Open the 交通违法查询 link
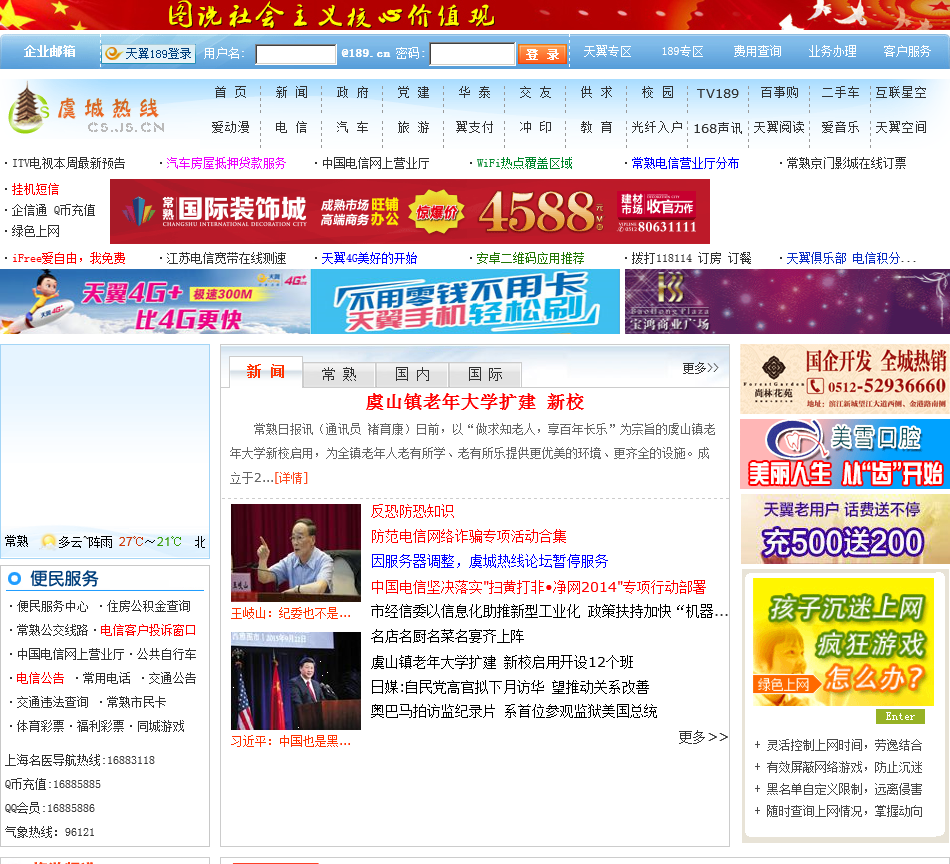The width and height of the screenshot is (950, 864). (x=52, y=702)
